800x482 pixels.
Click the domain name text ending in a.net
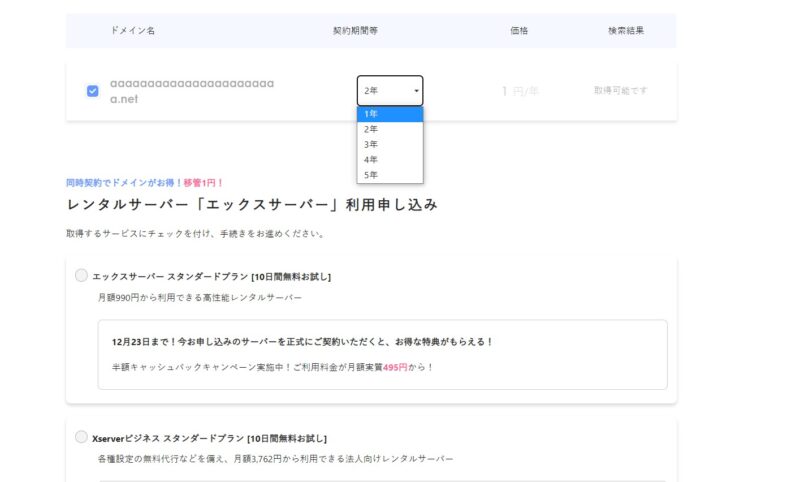click(x=192, y=91)
